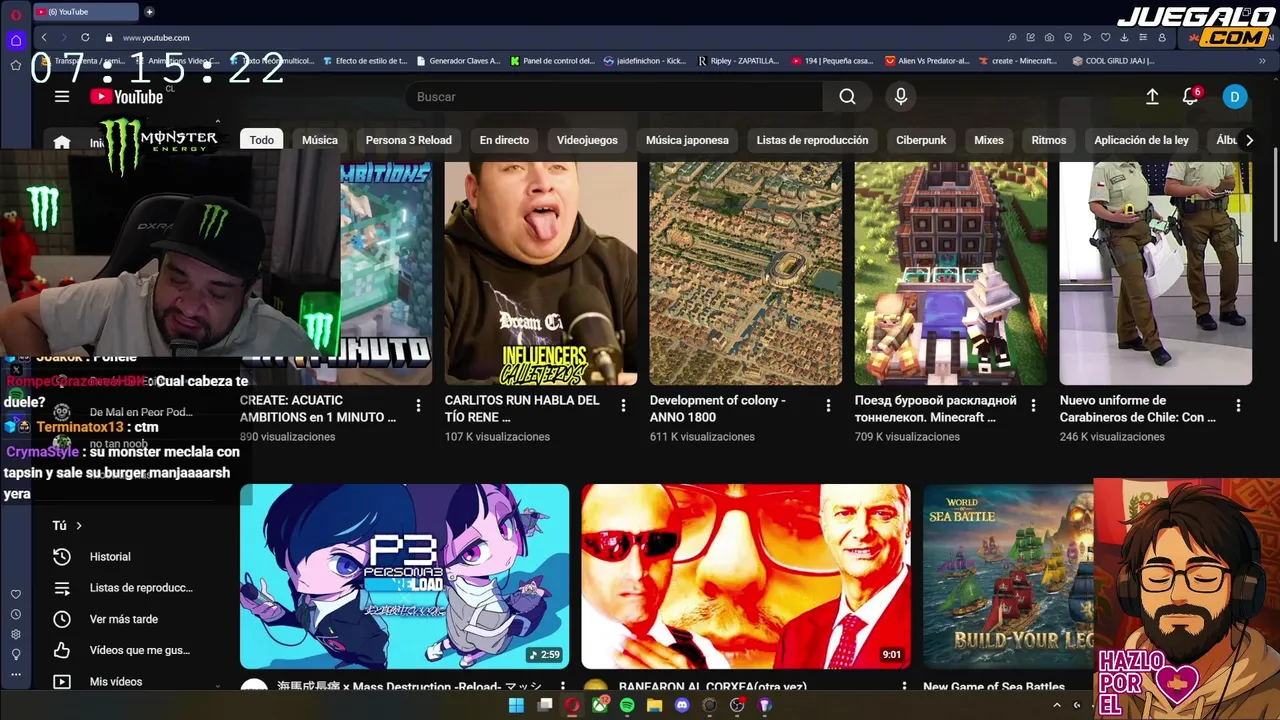This screenshot has width=1280, height=720.
Task: Open File Explorer from the taskbar
Action: tap(654, 705)
